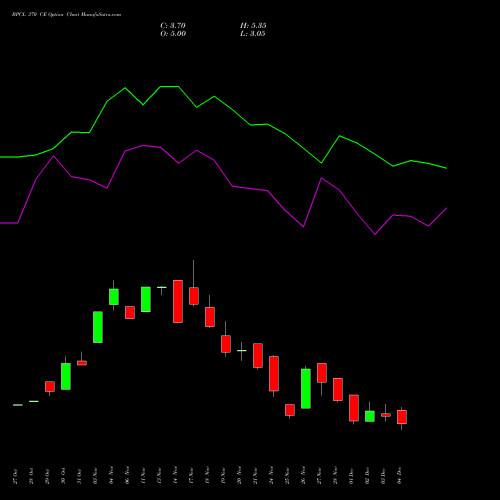
Task: Click the 14 Nov date label
Action: pyautogui.click(x=175, y=476)
